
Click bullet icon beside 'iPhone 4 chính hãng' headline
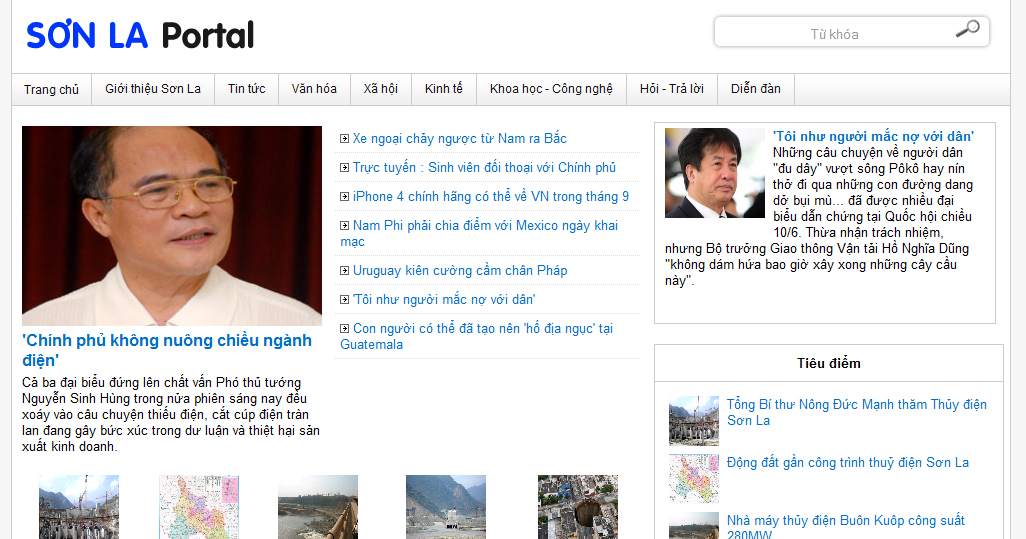[345, 197]
